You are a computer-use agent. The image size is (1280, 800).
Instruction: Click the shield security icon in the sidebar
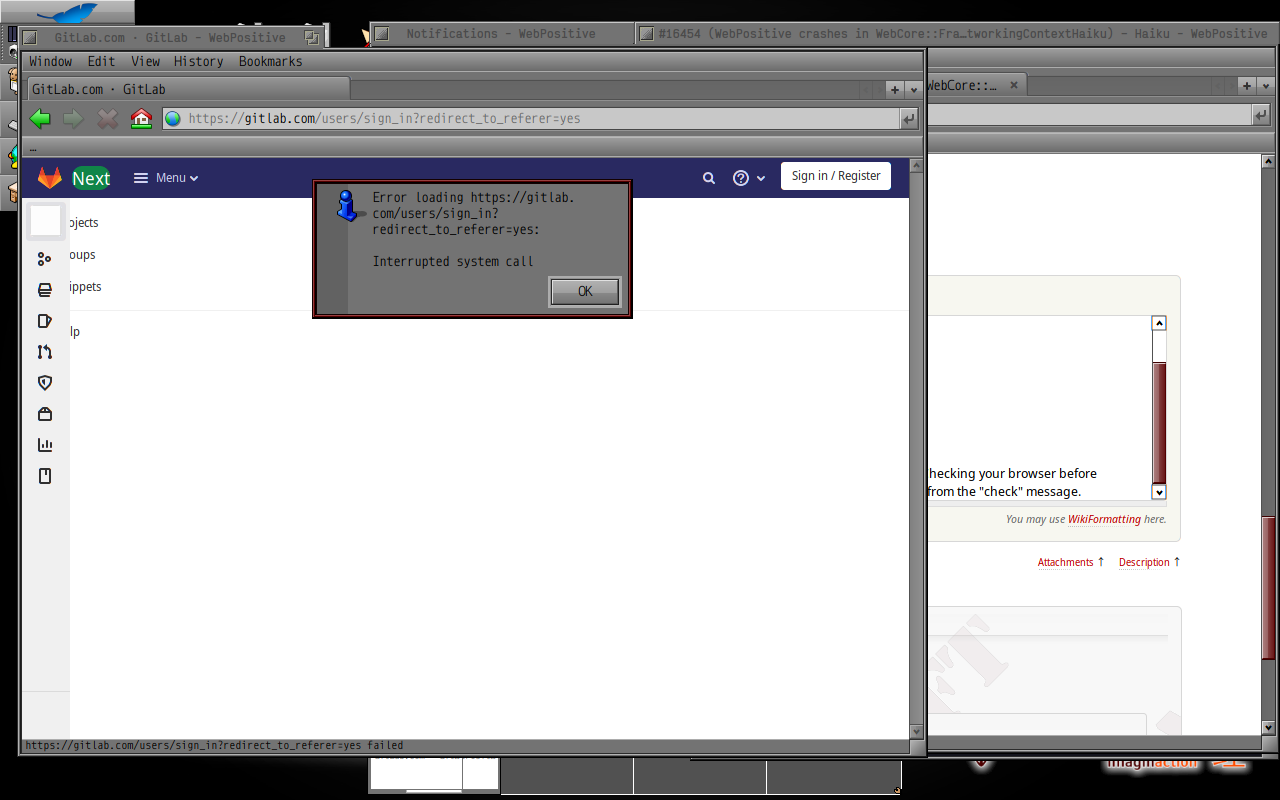[44, 383]
